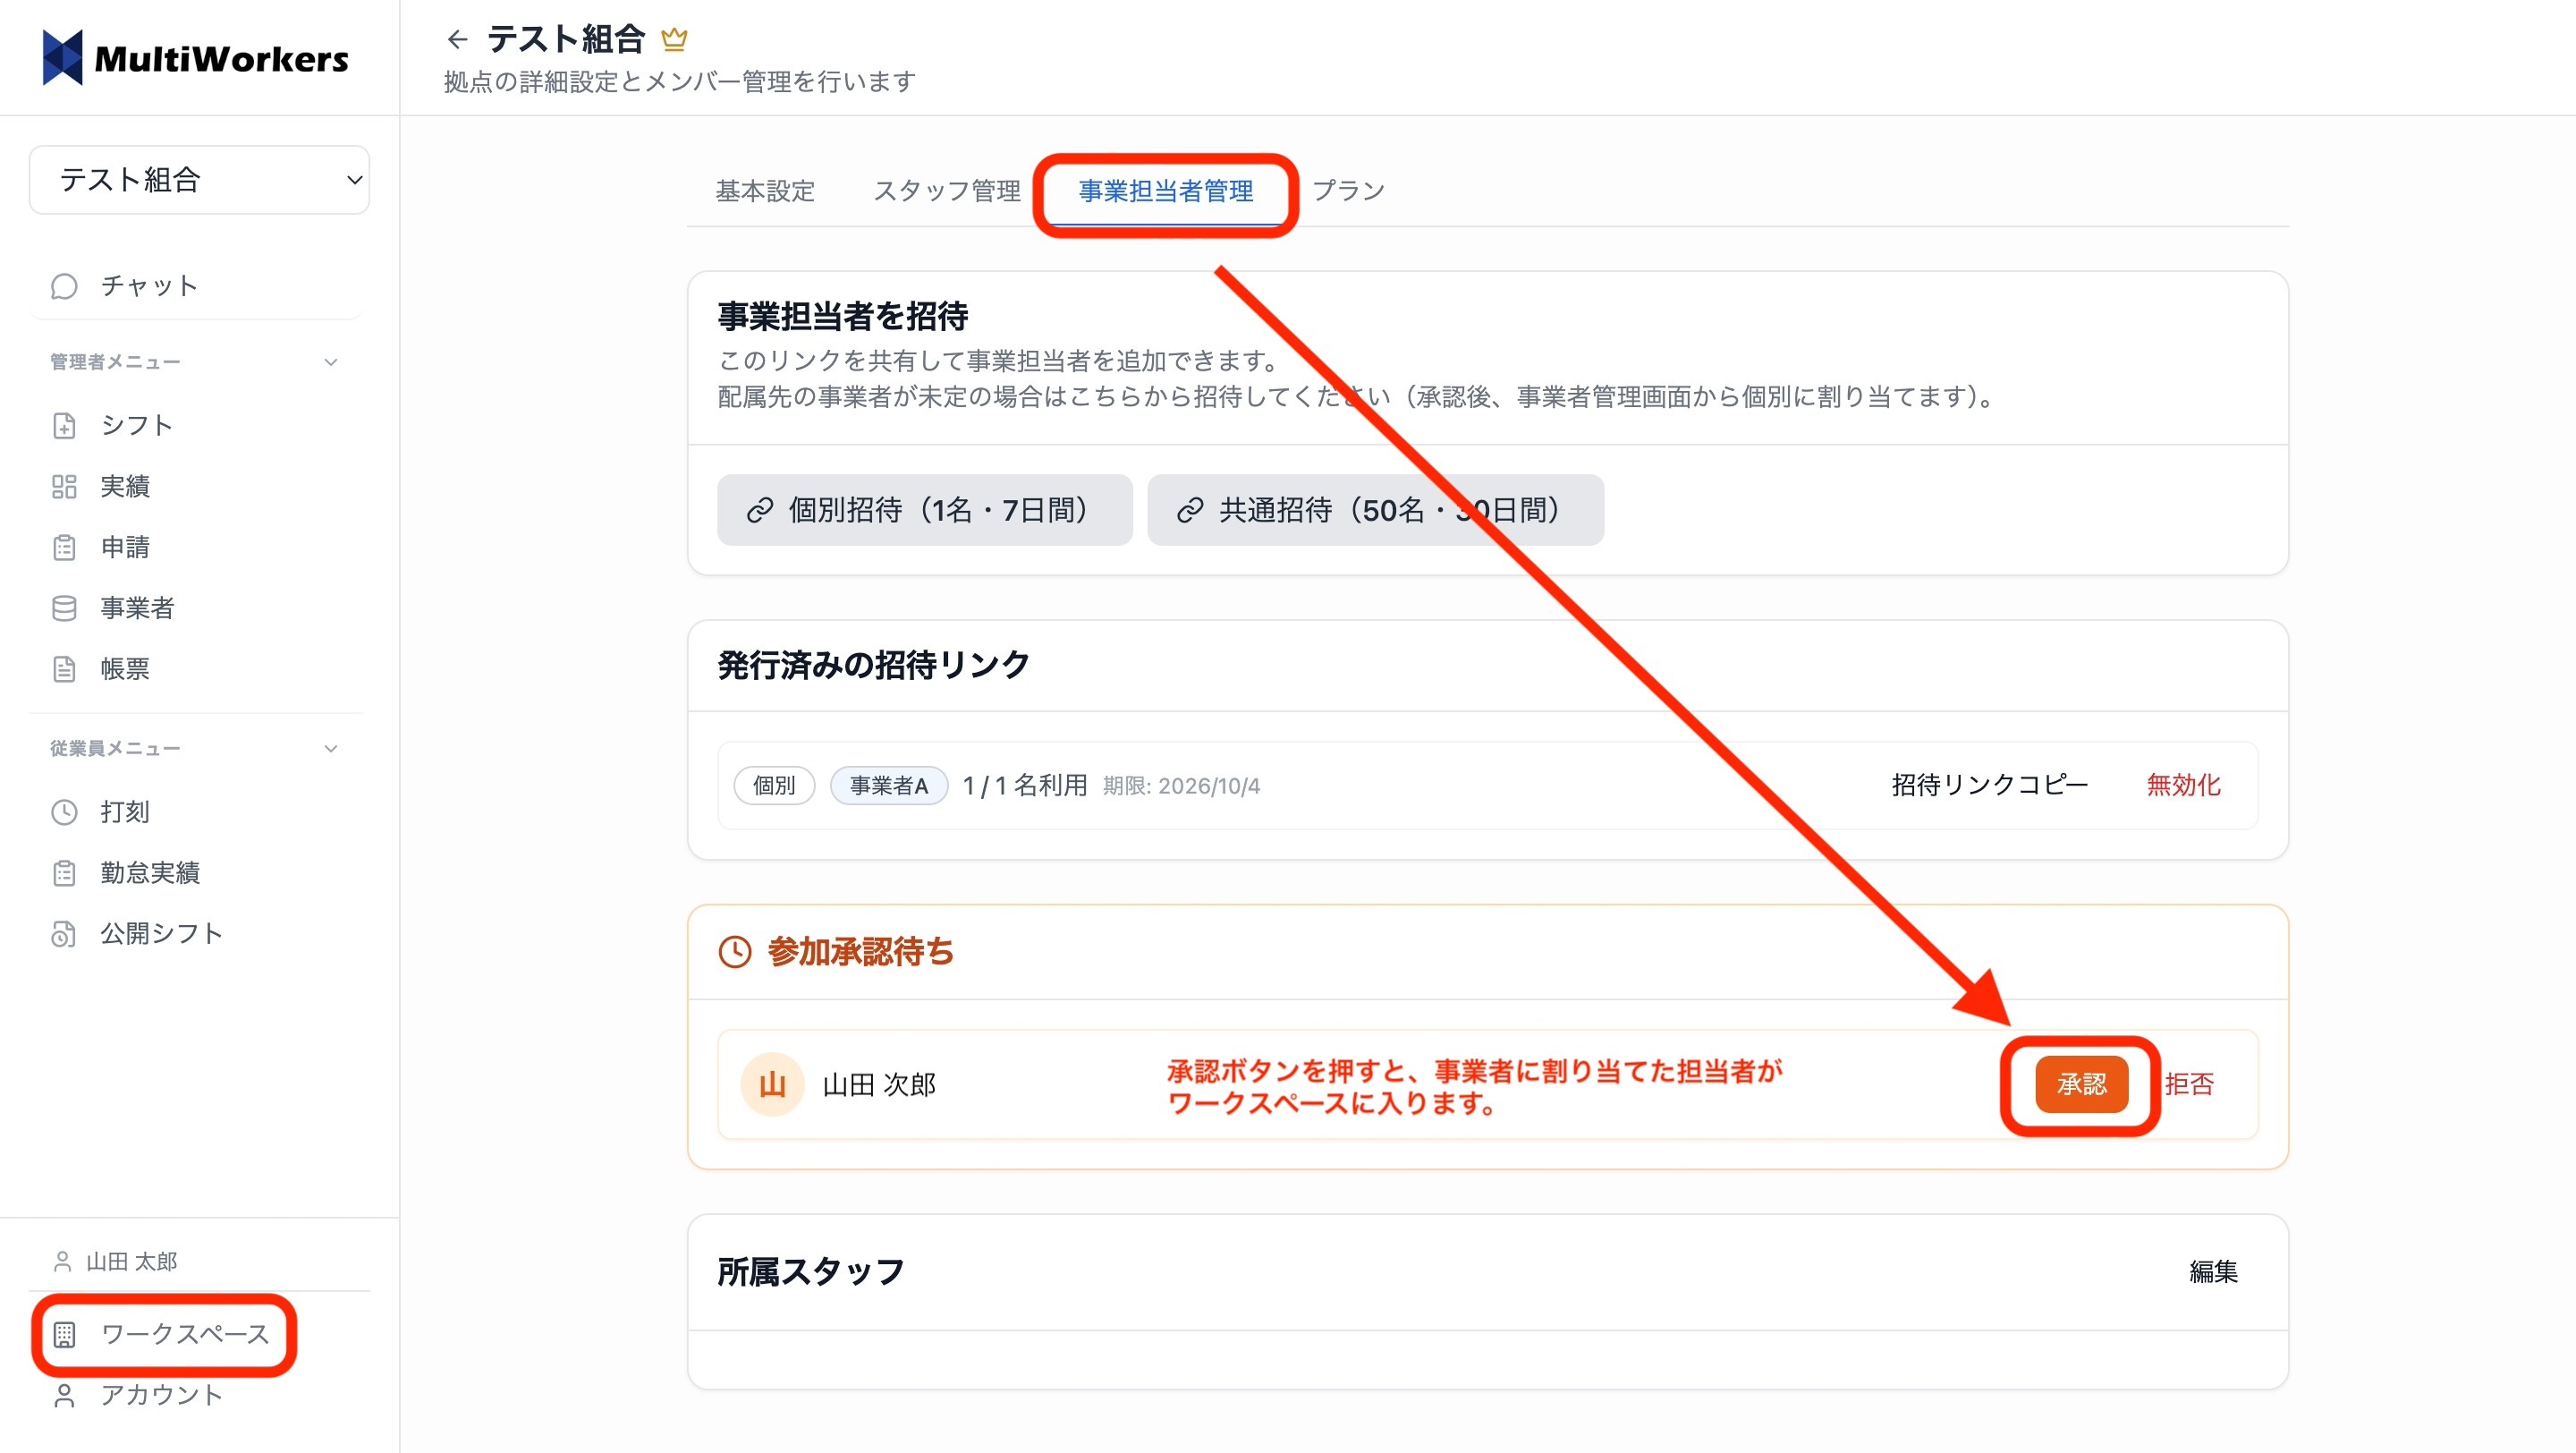Approve 山田 次郎 with the 承認 button

pyautogui.click(x=2081, y=1084)
